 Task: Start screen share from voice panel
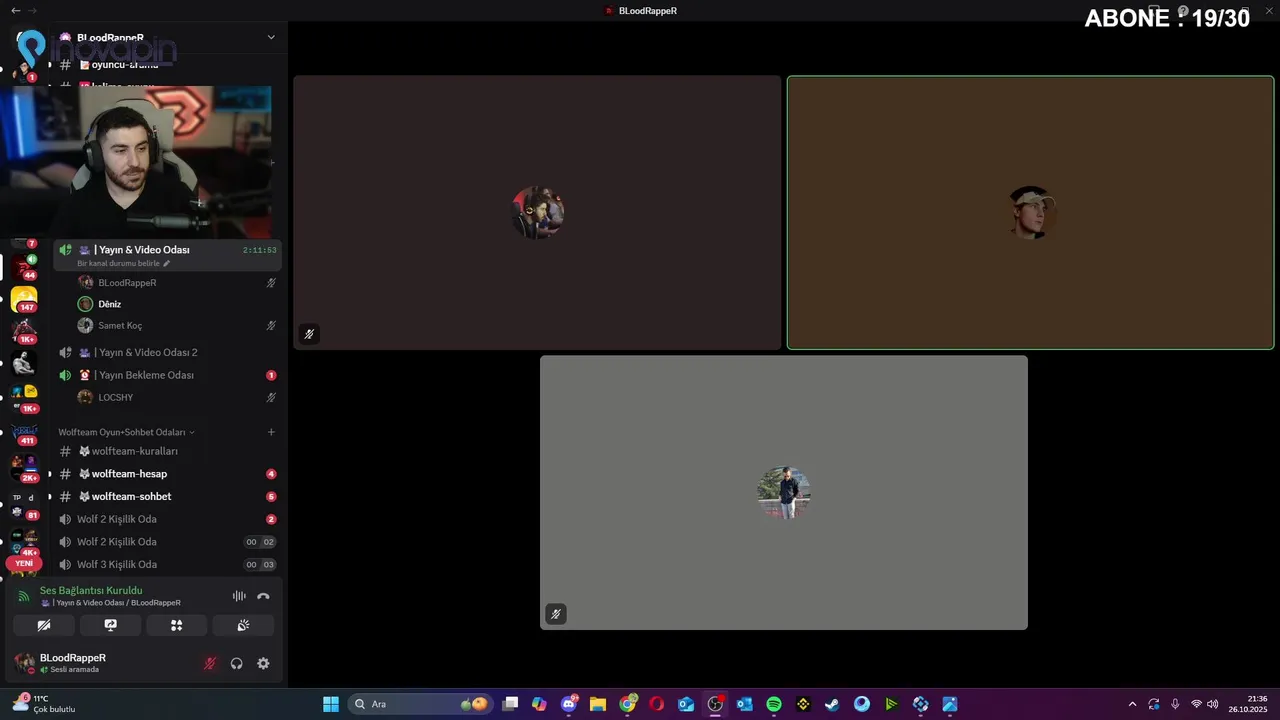tap(110, 625)
